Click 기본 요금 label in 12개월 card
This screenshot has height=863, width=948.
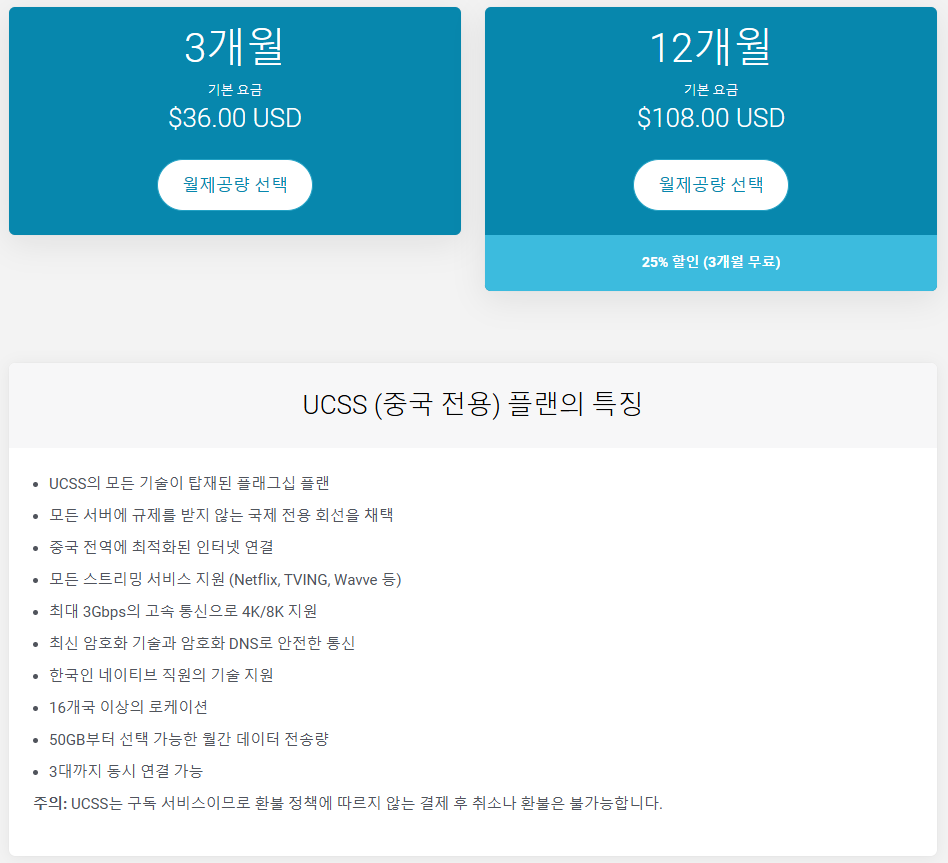pos(710,90)
